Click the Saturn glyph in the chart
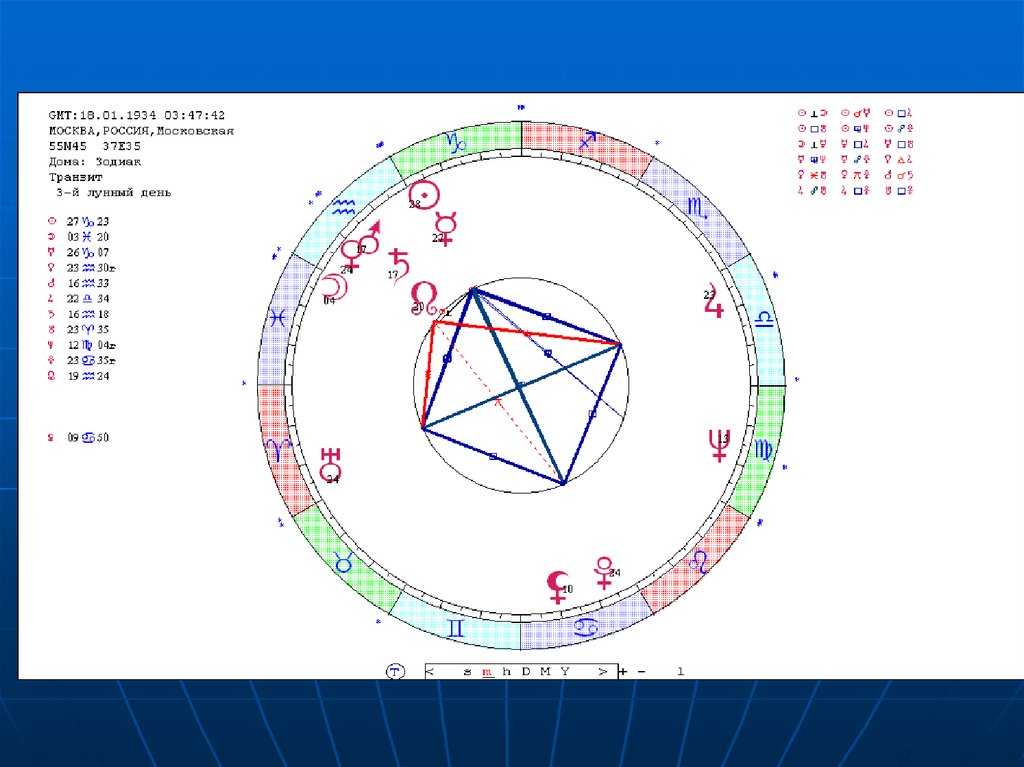This screenshot has width=1024, height=767. tap(399, 265)
